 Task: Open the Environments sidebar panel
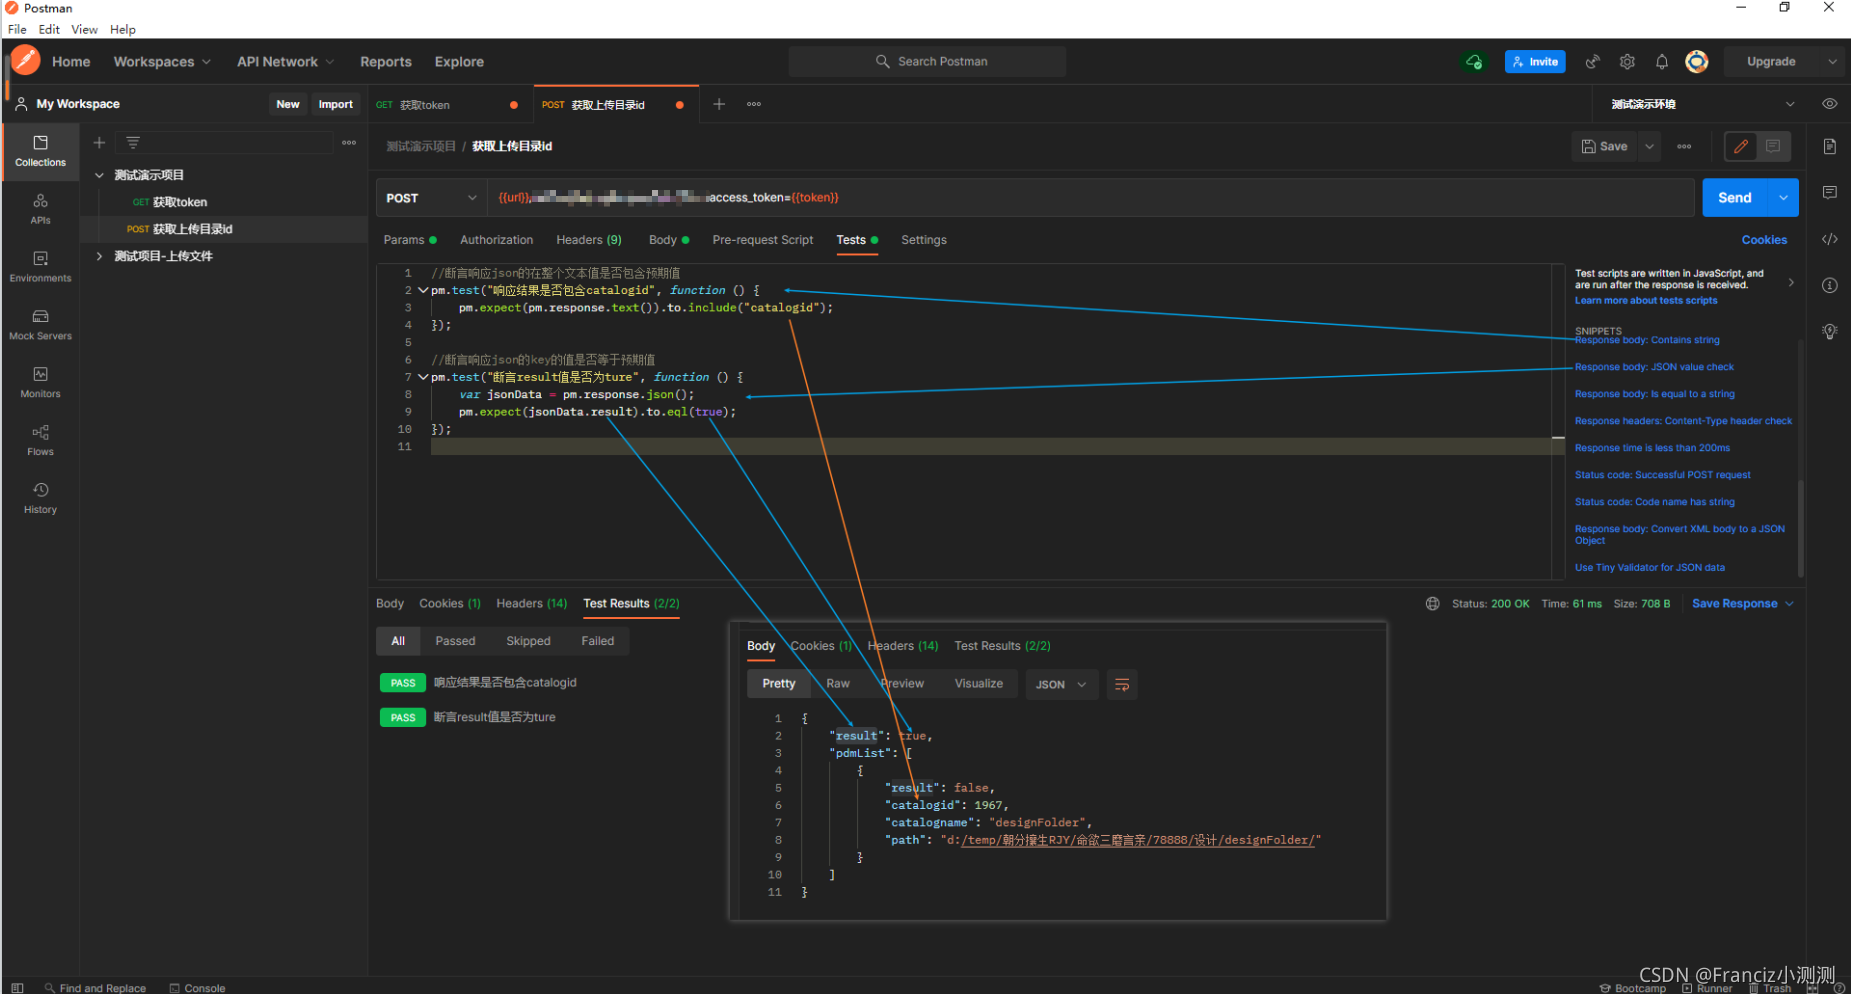[x=40, y=267]
